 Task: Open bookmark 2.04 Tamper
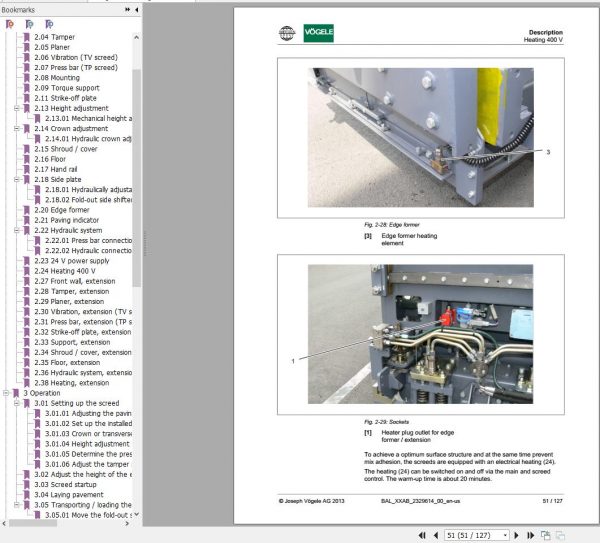click(x=54, y=37)
